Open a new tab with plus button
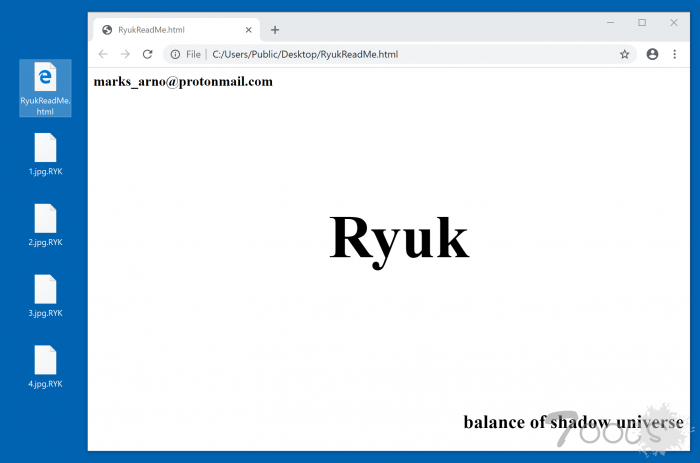The height and width of the screenshot is (463, 700). [x=275, y=30]
